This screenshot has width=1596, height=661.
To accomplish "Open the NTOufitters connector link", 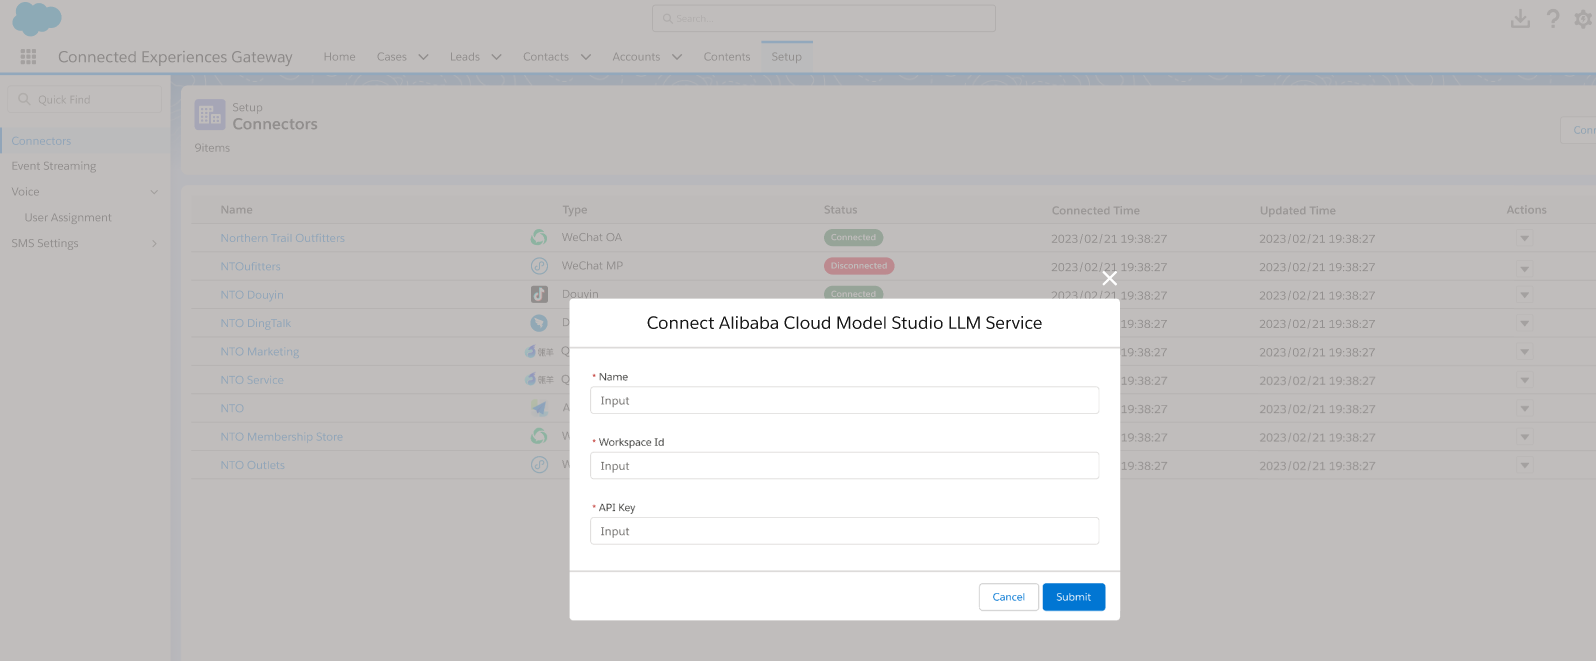I will (x=250, y=266).
